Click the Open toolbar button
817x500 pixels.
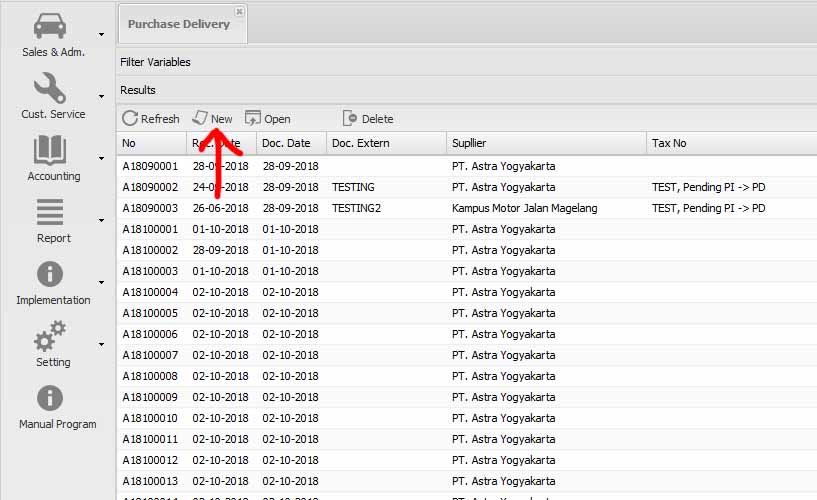[x=268, y=118]
